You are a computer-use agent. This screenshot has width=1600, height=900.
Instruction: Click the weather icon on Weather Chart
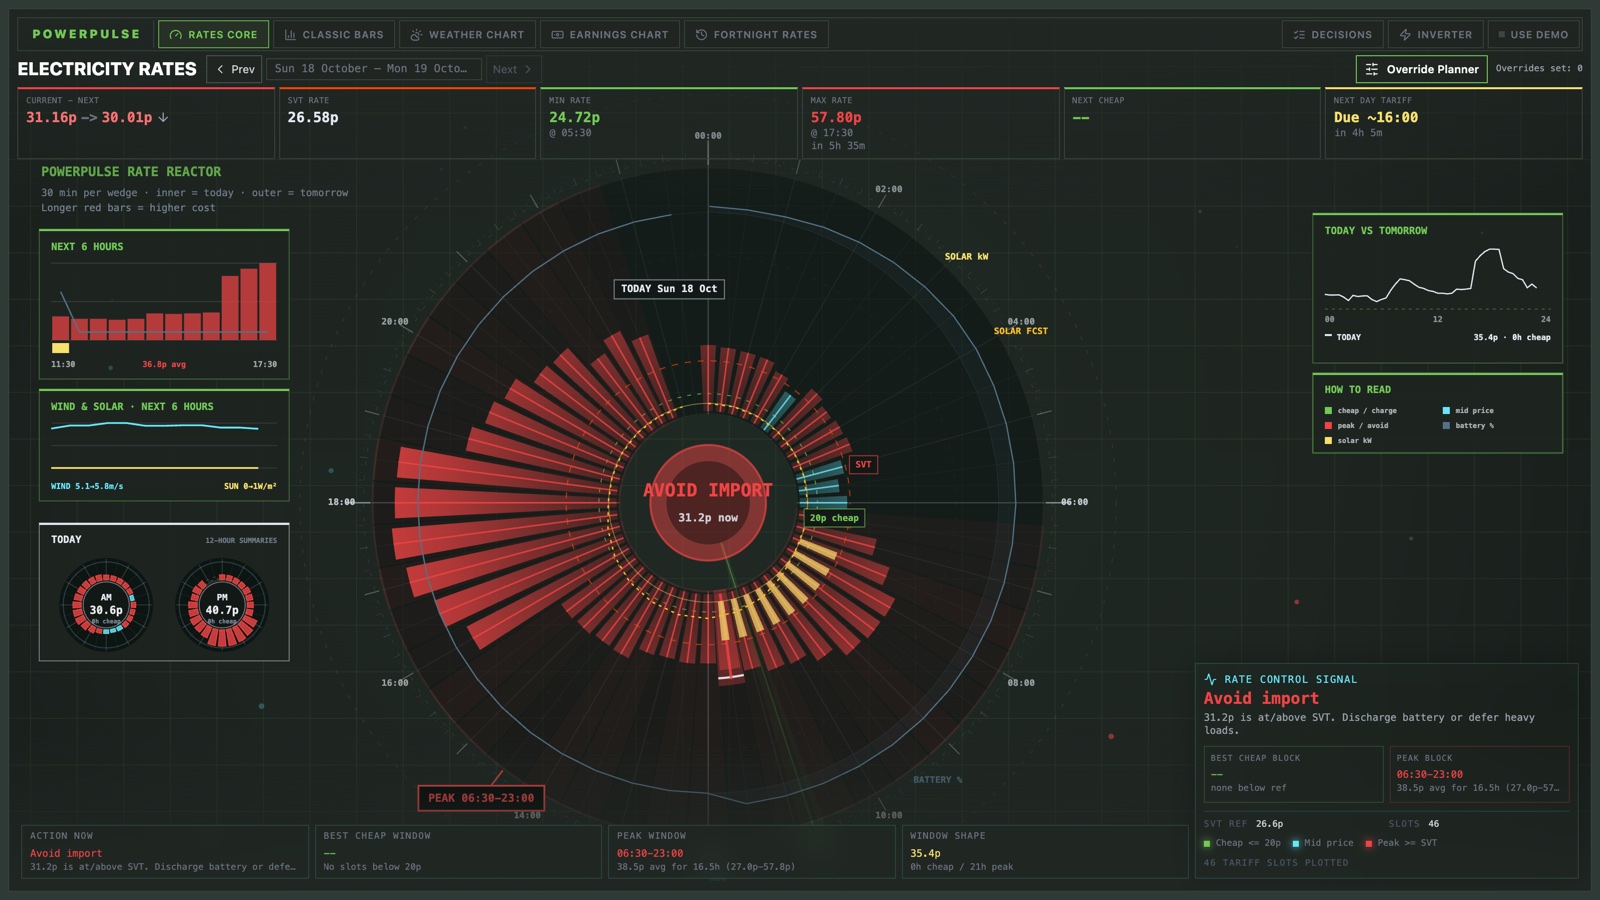coord(416,34)
